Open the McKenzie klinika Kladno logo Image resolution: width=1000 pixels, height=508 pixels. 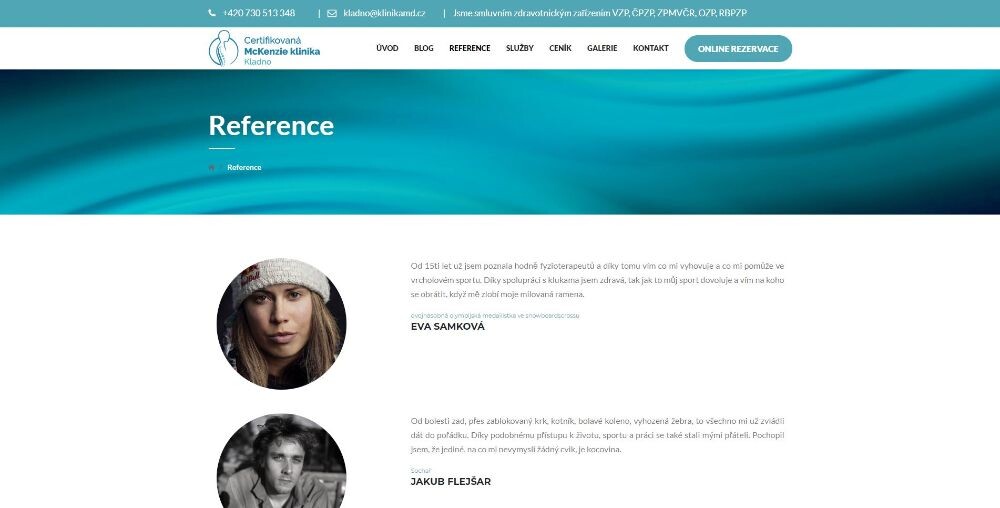(264, 48)
